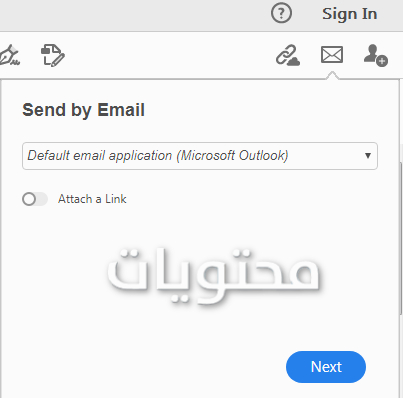
Task: Click the plus badge on person icon
Action: [x=382, y=61]
